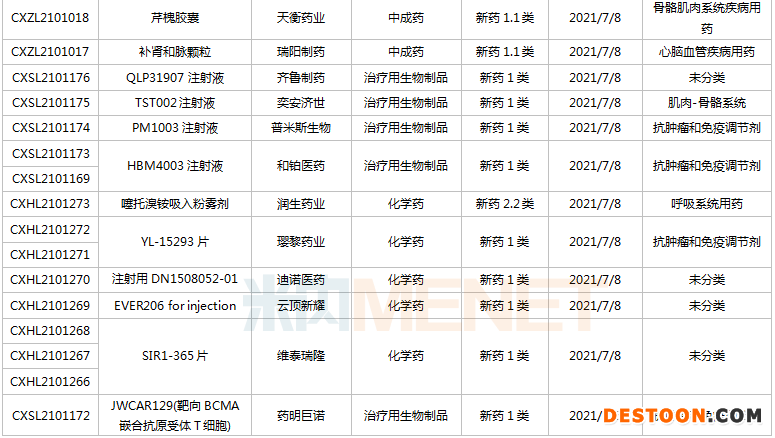Select acceptance number CXHL2101273
This screenshot has height=438, width=775.
pos(50,204)
